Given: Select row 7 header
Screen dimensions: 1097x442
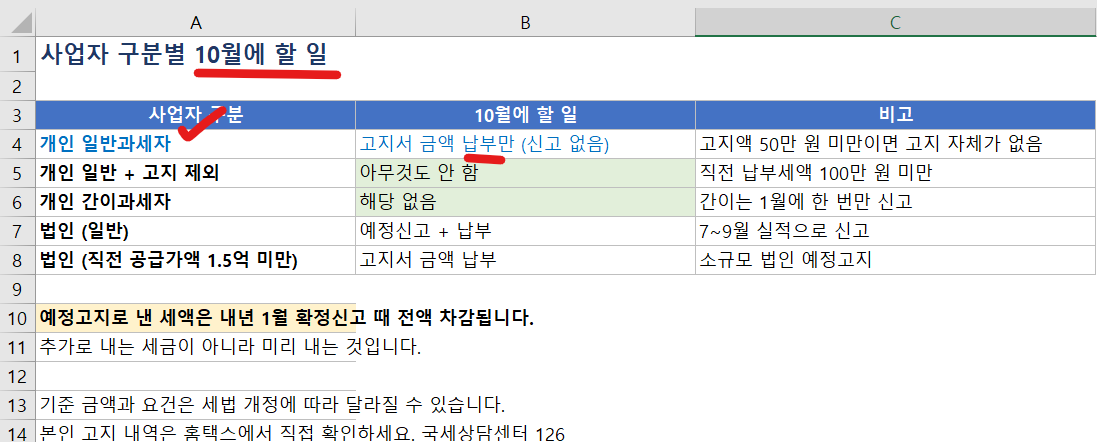Looking at the screenshot, I should tap(17, 231).
